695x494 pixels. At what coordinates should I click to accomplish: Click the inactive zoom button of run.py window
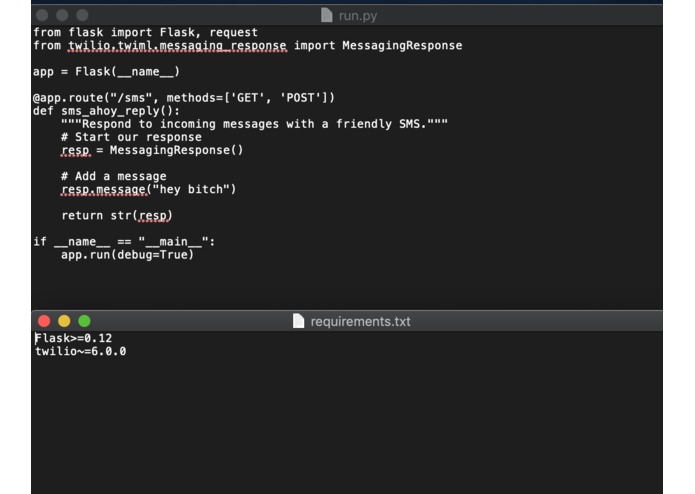(x=82, y=16)
